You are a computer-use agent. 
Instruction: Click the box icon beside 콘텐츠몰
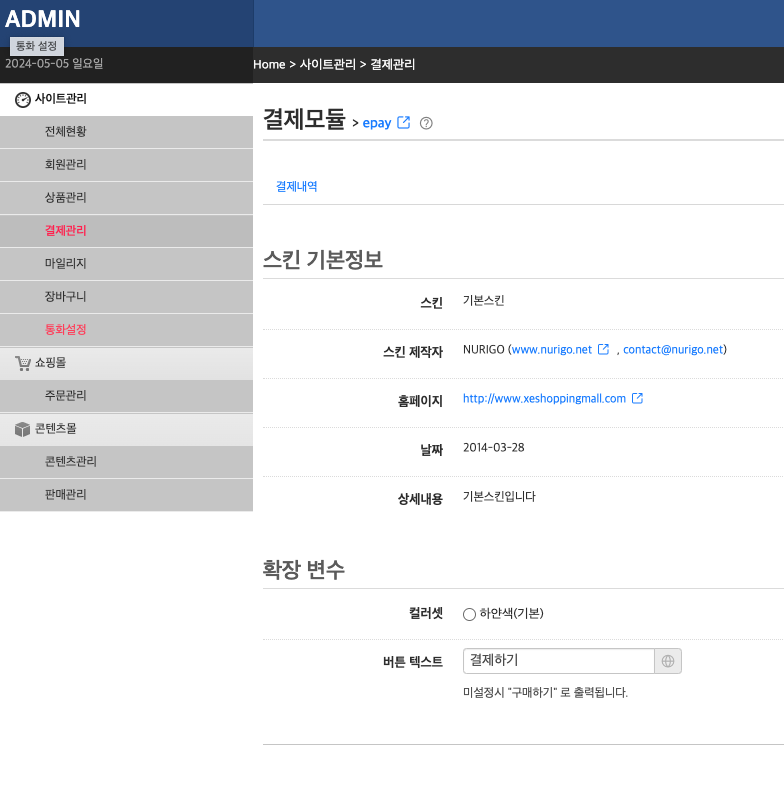pyautogui.click(x=23, y=429)
